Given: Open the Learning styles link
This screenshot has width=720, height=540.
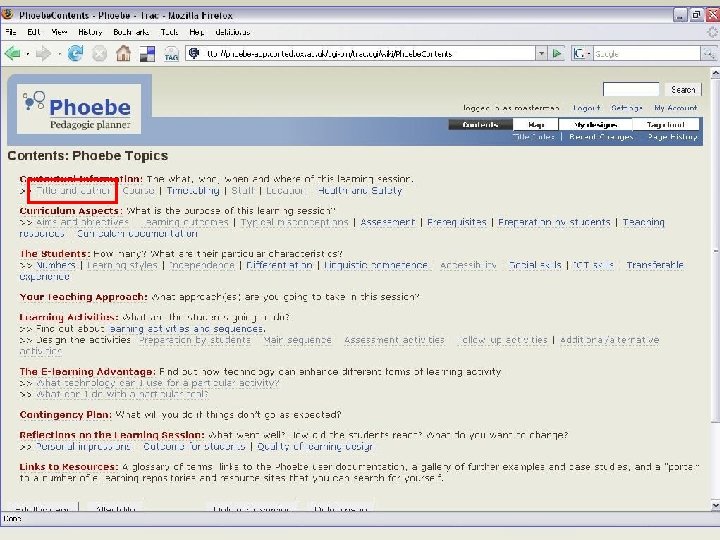Looking at the screenshot, I should (x=122, y=265).
